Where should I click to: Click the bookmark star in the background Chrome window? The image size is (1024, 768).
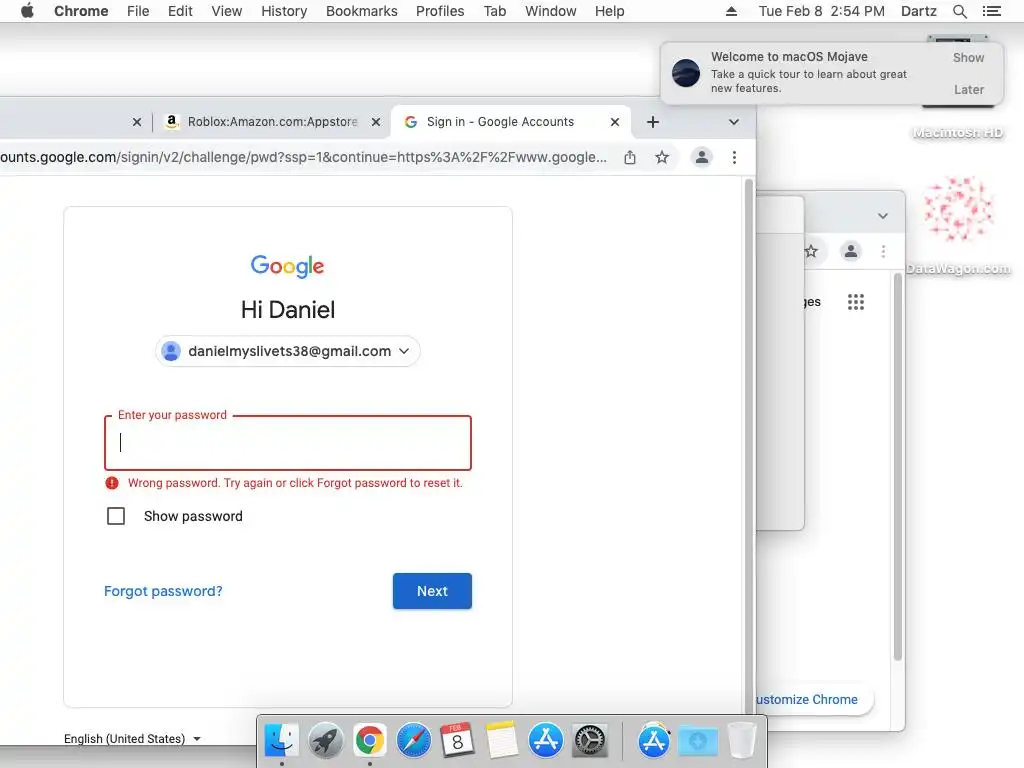811,251
